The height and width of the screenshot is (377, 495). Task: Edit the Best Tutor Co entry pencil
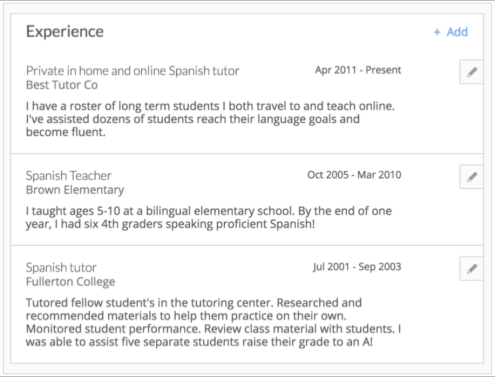[x=471, y=72]
